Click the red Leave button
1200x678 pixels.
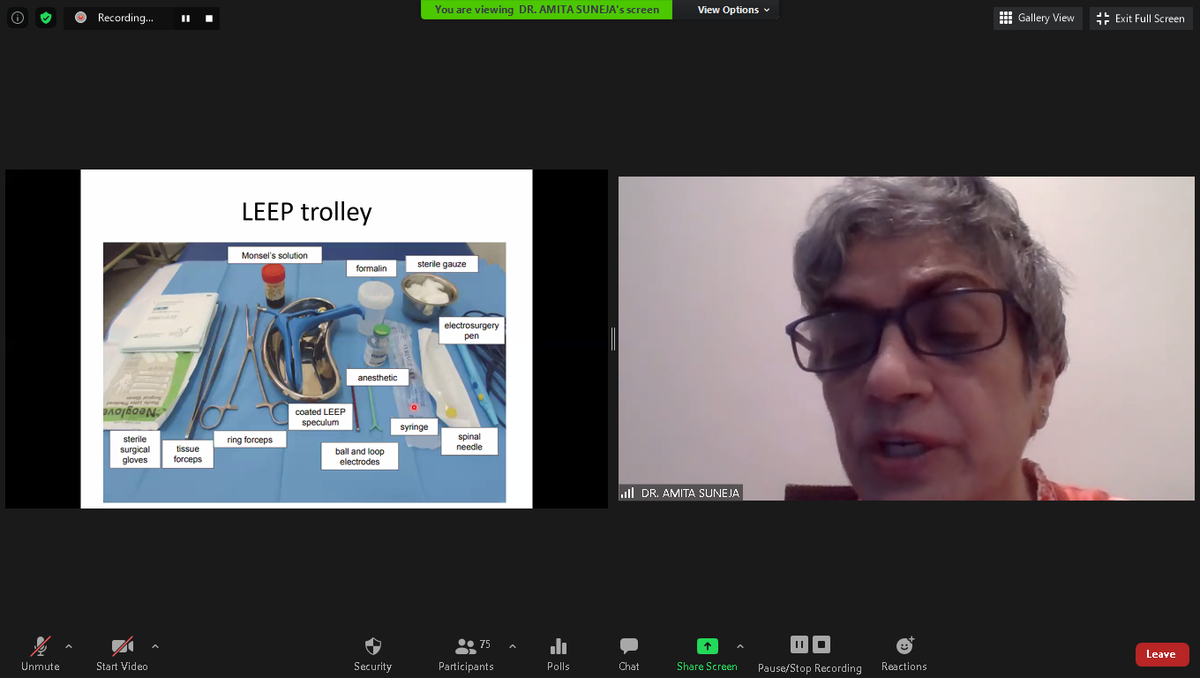pyautogui.click(x=1161, y=654)
